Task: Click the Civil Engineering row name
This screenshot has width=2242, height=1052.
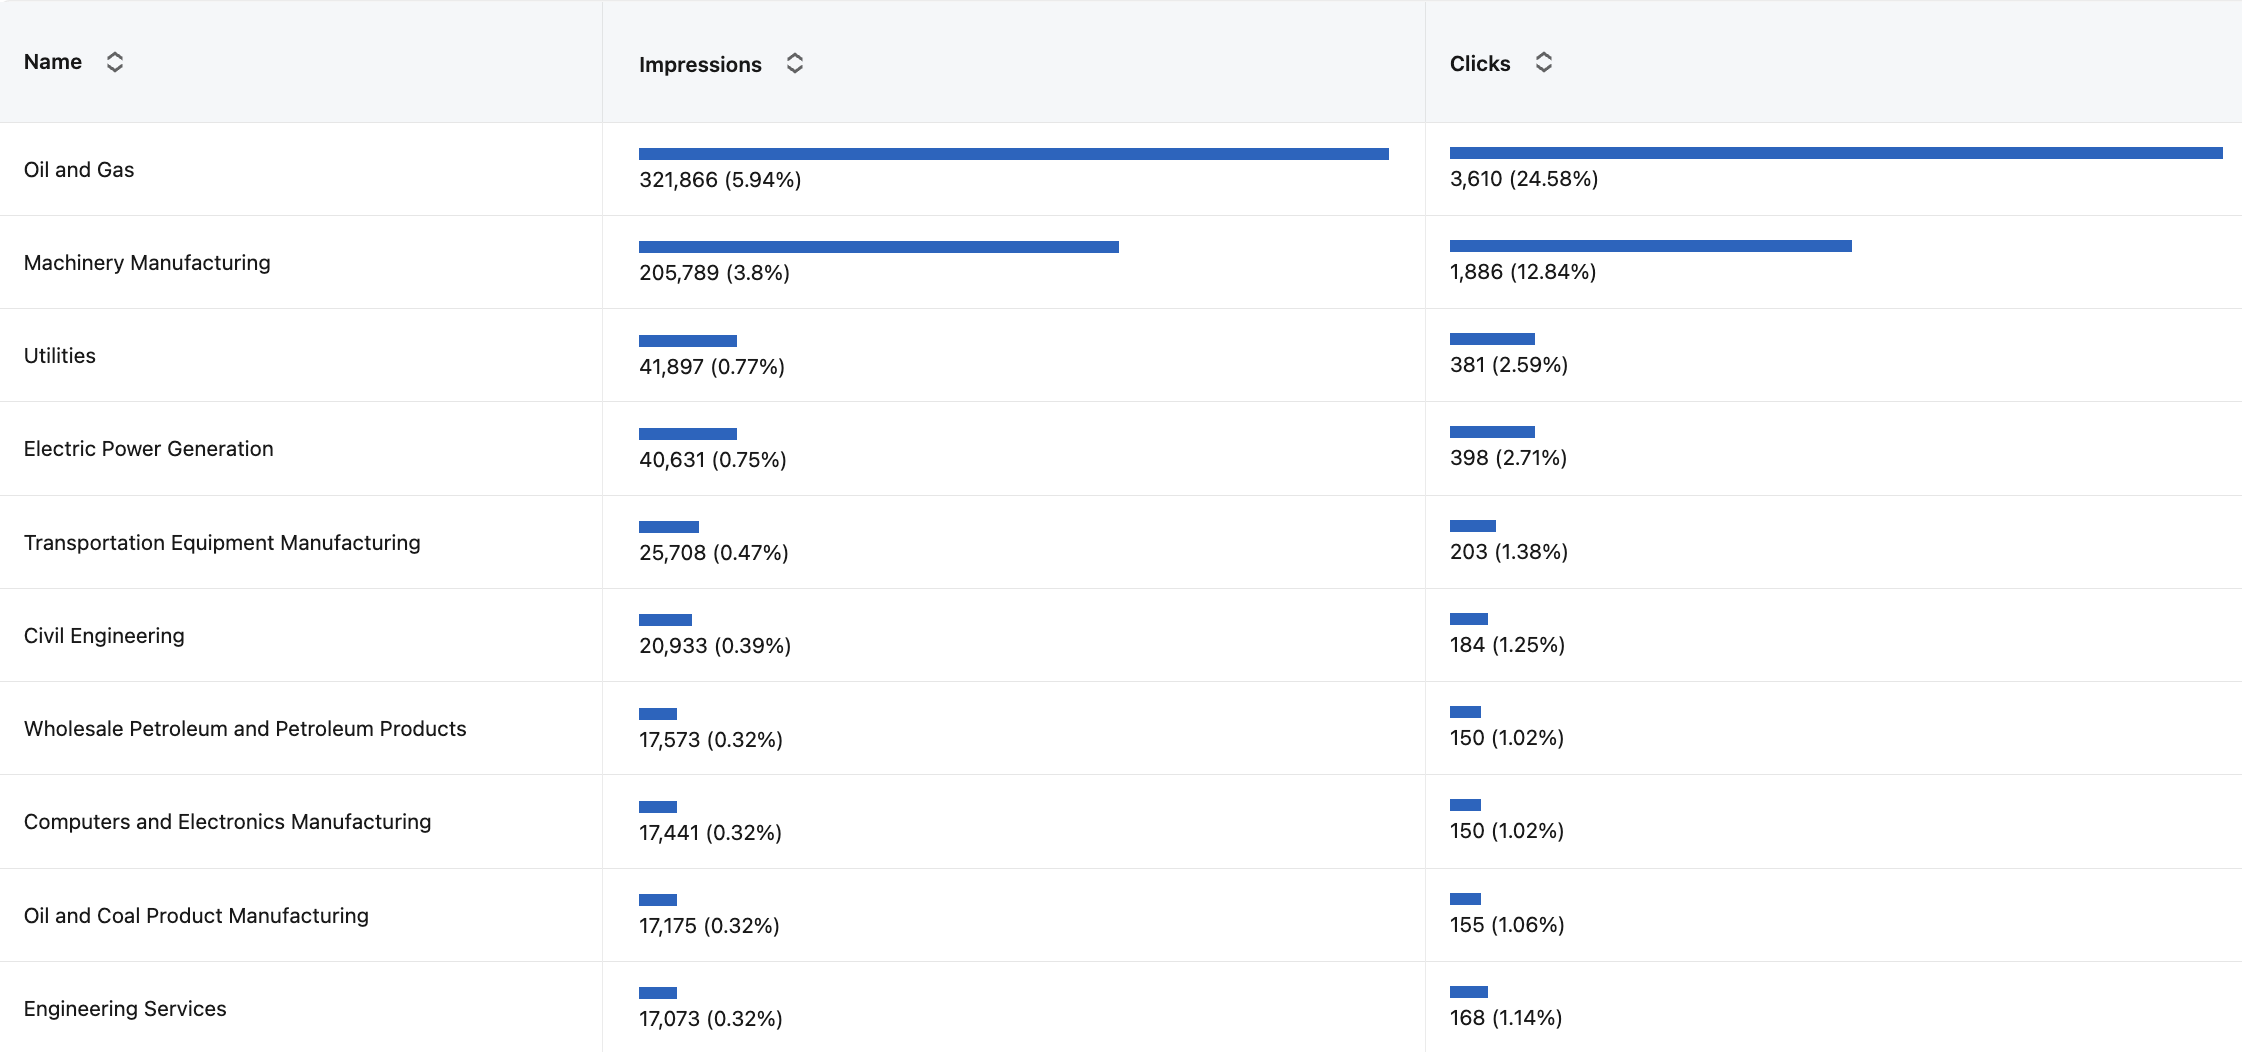Action: tap(104, 636)
